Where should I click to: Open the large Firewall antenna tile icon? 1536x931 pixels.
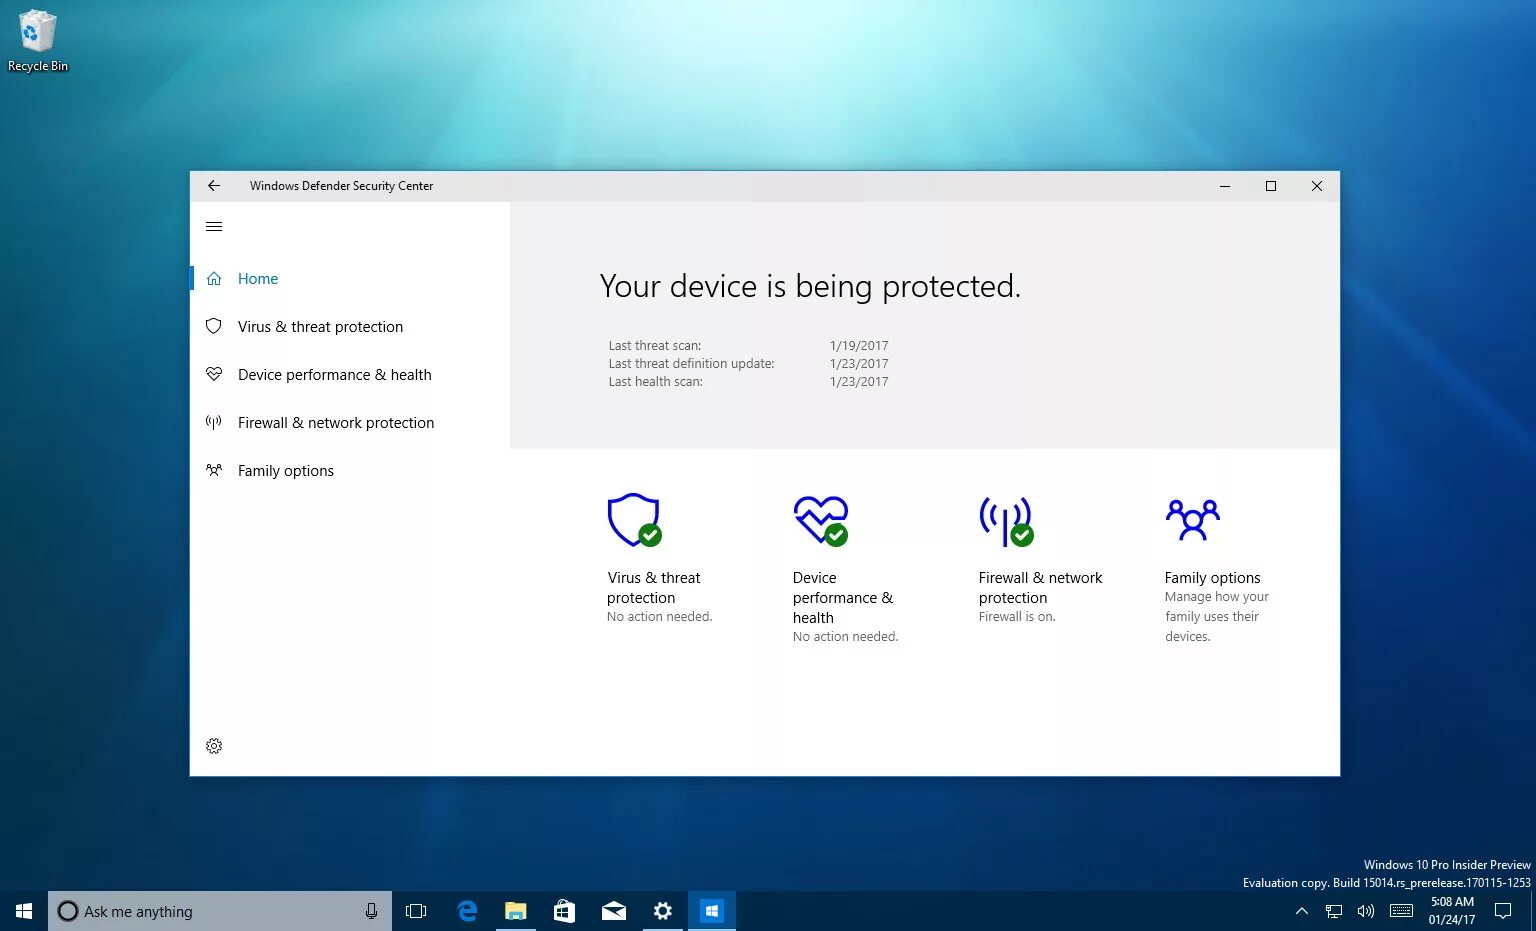1006,521
